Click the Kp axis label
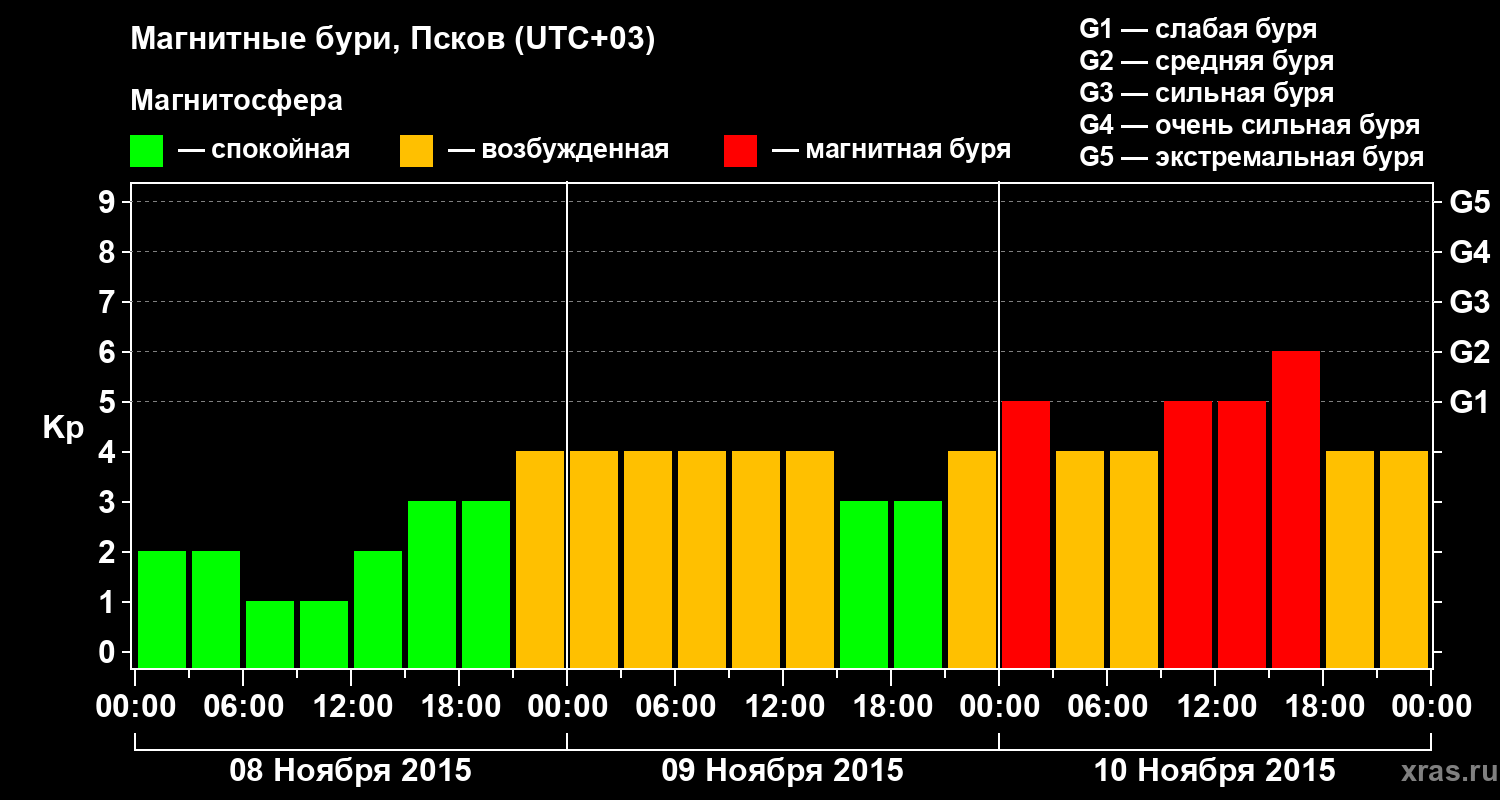The height and width of the screenshot is (800, 1500). (x=64, y=430)
